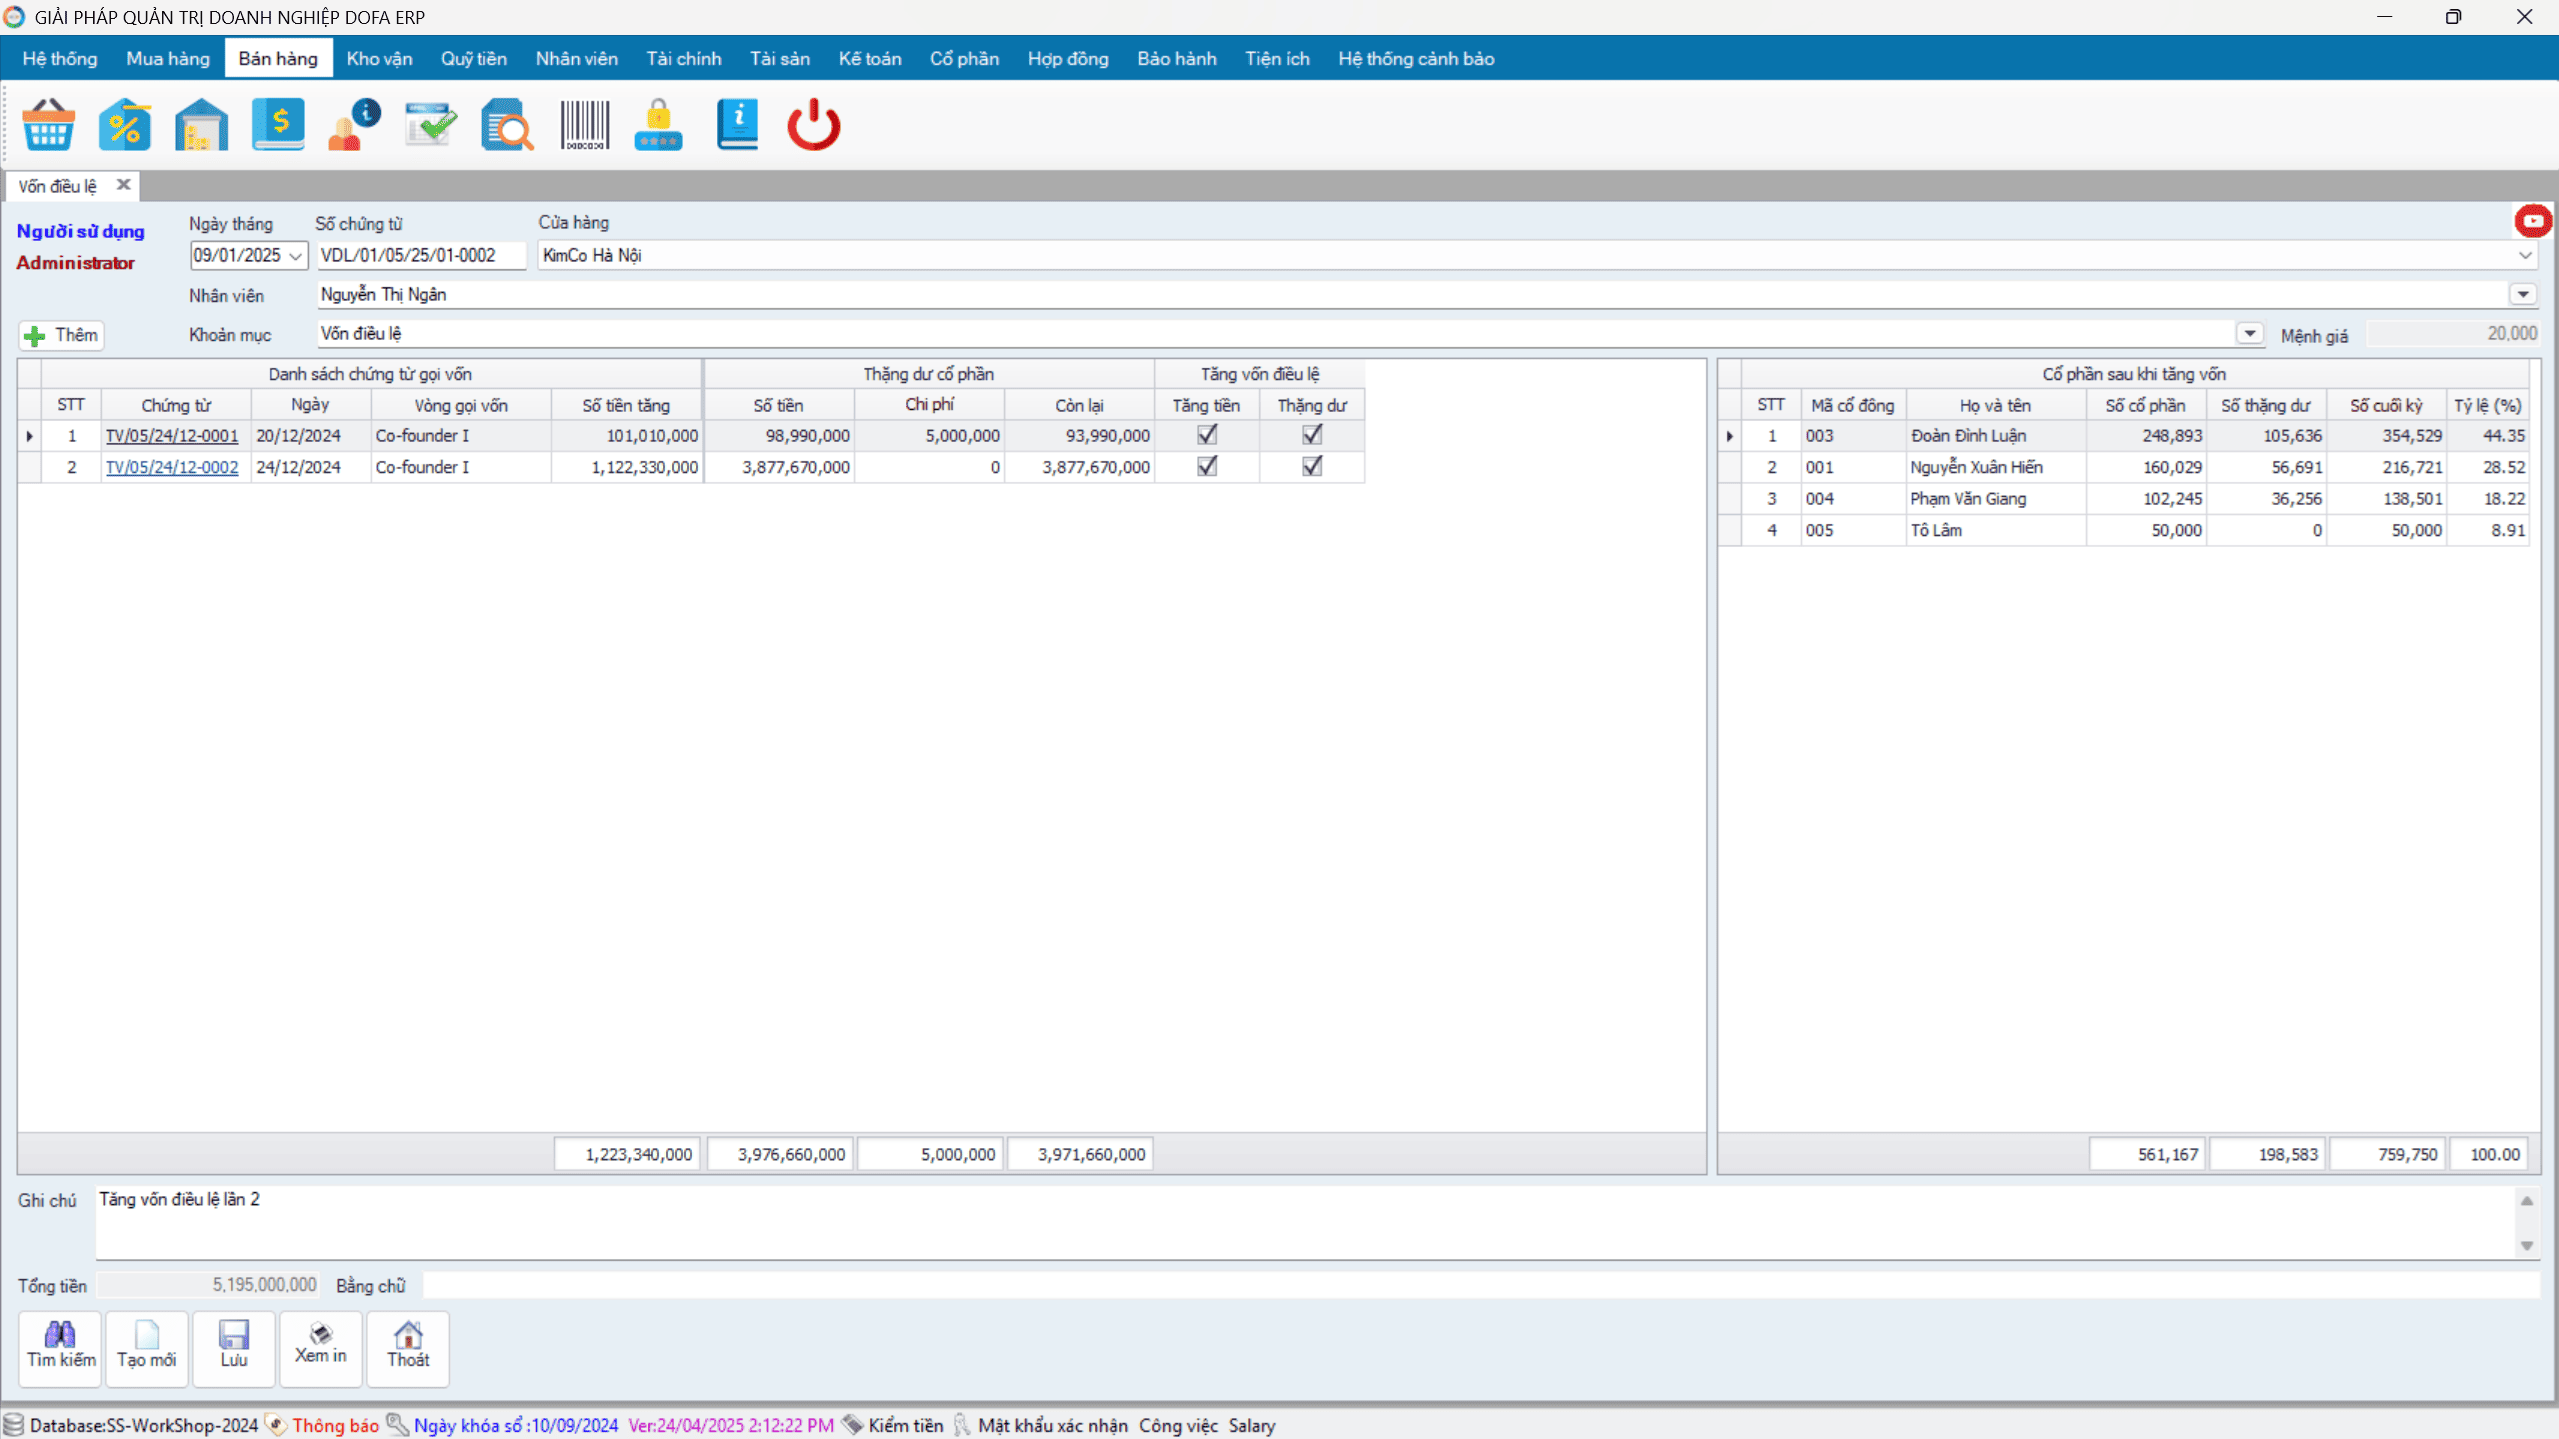Click Ghi chú scrollbar down arrow
Image resolution: width=2559 pixels, height=1439 pixels.
[x=2527, y=1245]
